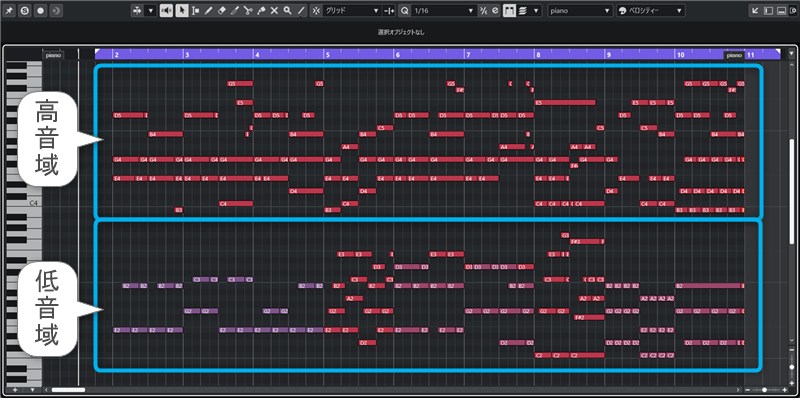800x398 pixels.
Task: Click the Q quantize icon
Action: [x=405, y=11]
